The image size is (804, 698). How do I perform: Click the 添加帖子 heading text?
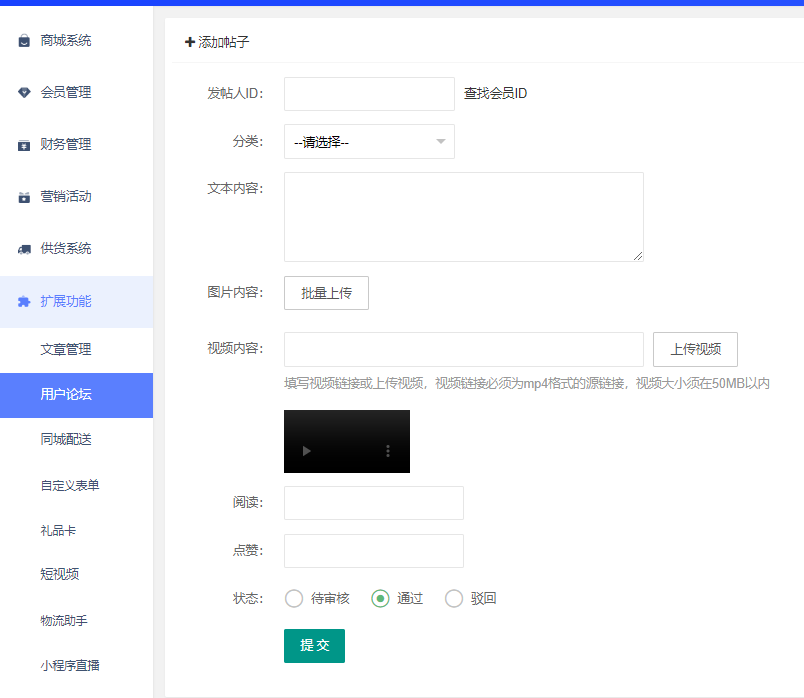(x=224, y=42)
